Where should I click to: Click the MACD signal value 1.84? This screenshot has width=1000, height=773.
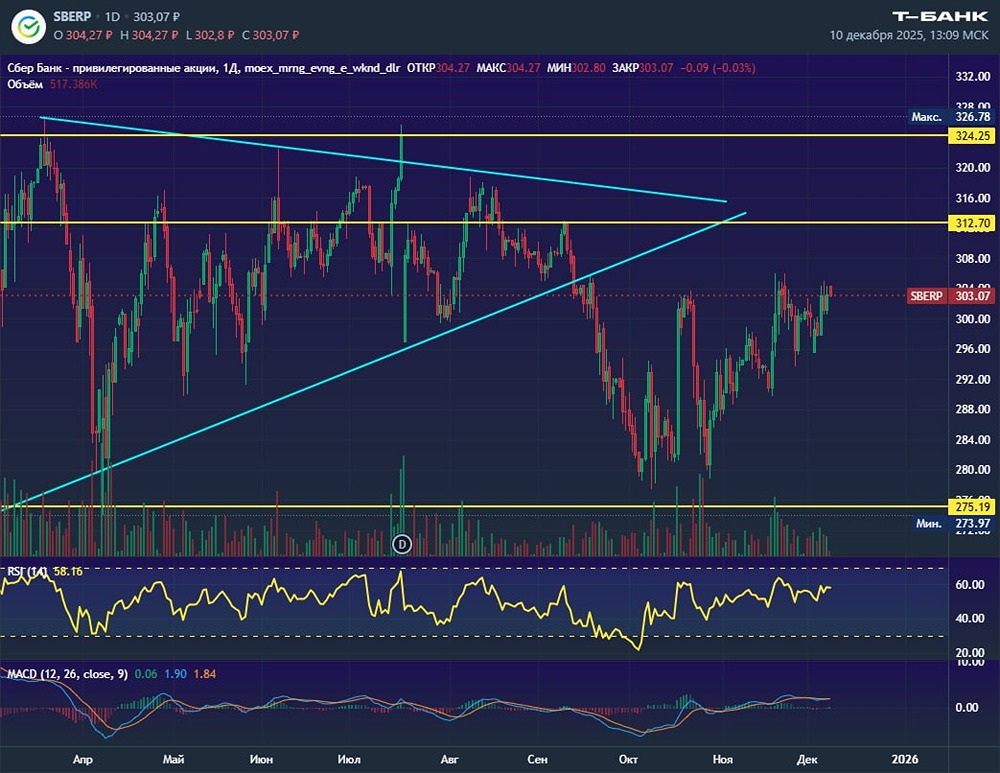pos(205,674)
